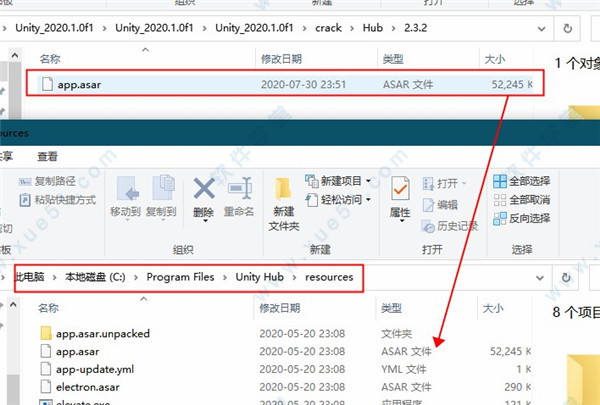Click the Program Files breadcrumb
This screenshot has width=600, height=405.
(180, 277)
